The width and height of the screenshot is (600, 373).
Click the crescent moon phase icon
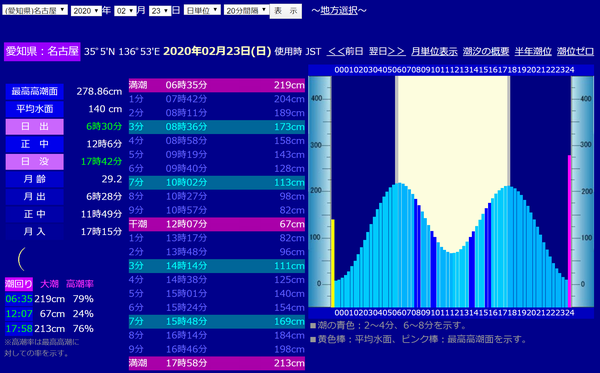click(x=21, y=259)
